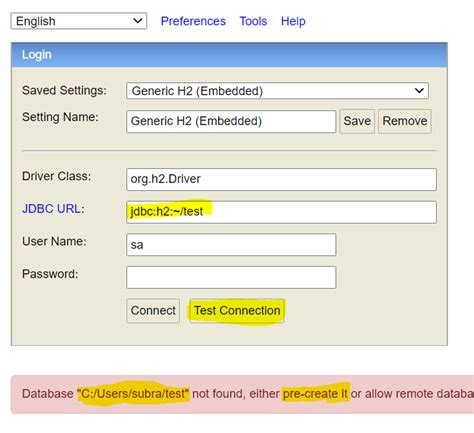Open the Tools link
The width and height of the screenshot is (474, 433).
[253, 21]
